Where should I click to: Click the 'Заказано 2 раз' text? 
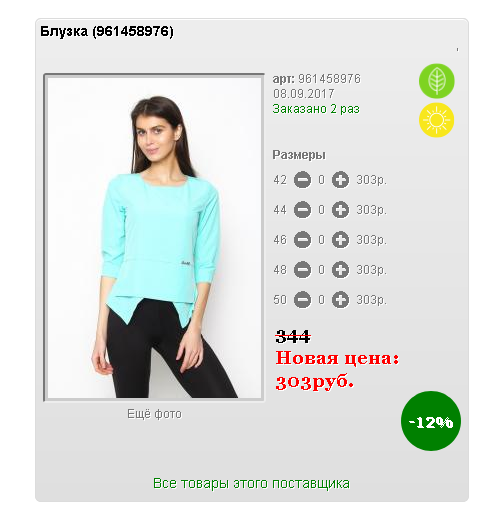tap(316, 109)
